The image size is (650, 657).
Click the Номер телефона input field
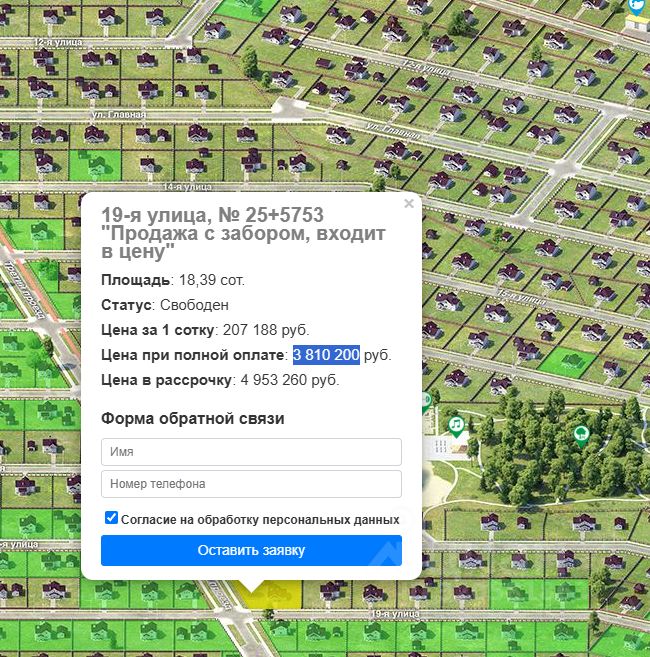(x=251, y=484)
